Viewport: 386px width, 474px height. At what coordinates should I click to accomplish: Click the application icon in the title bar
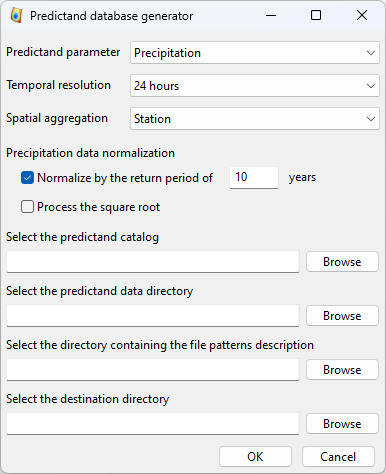coord(16,15)
